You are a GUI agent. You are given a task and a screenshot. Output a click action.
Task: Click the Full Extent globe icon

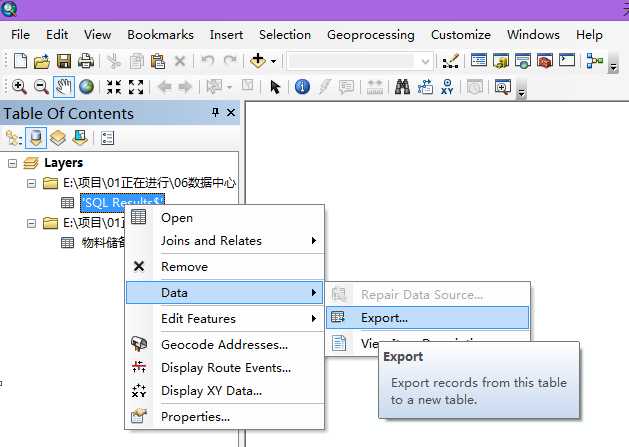pyautogui.click(x=86, y=87)
